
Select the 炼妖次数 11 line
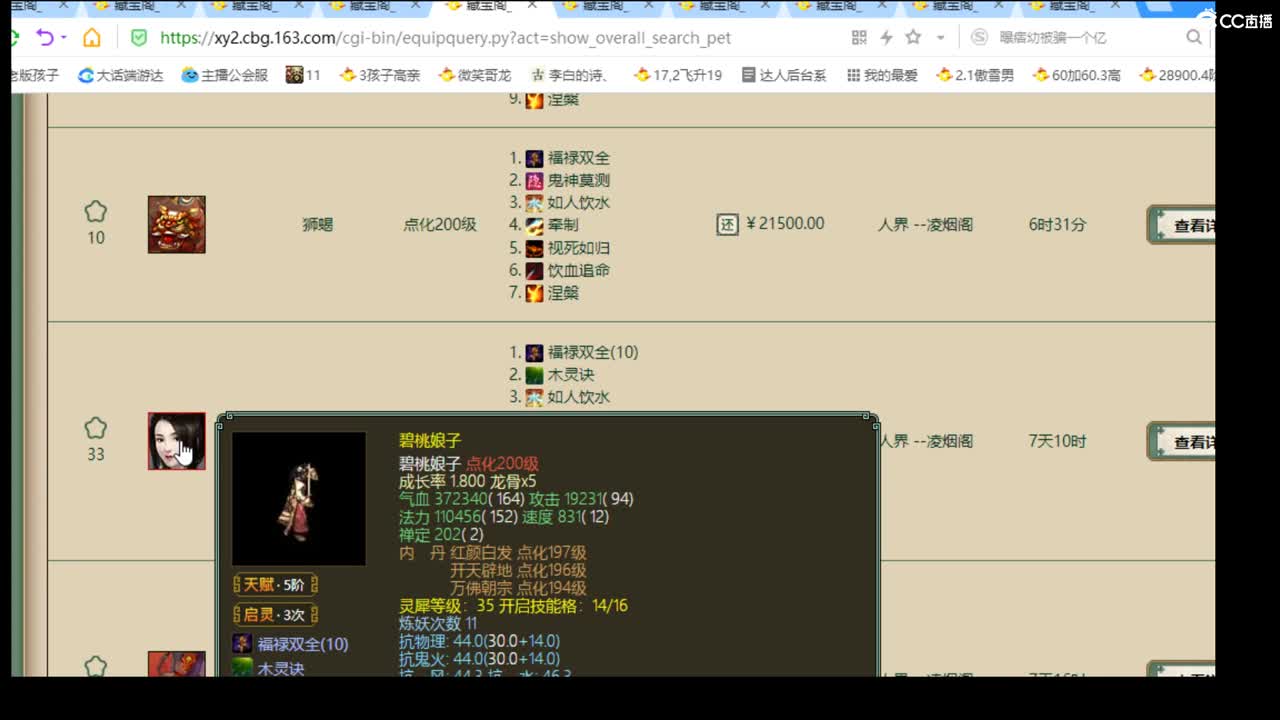point(438,623)
